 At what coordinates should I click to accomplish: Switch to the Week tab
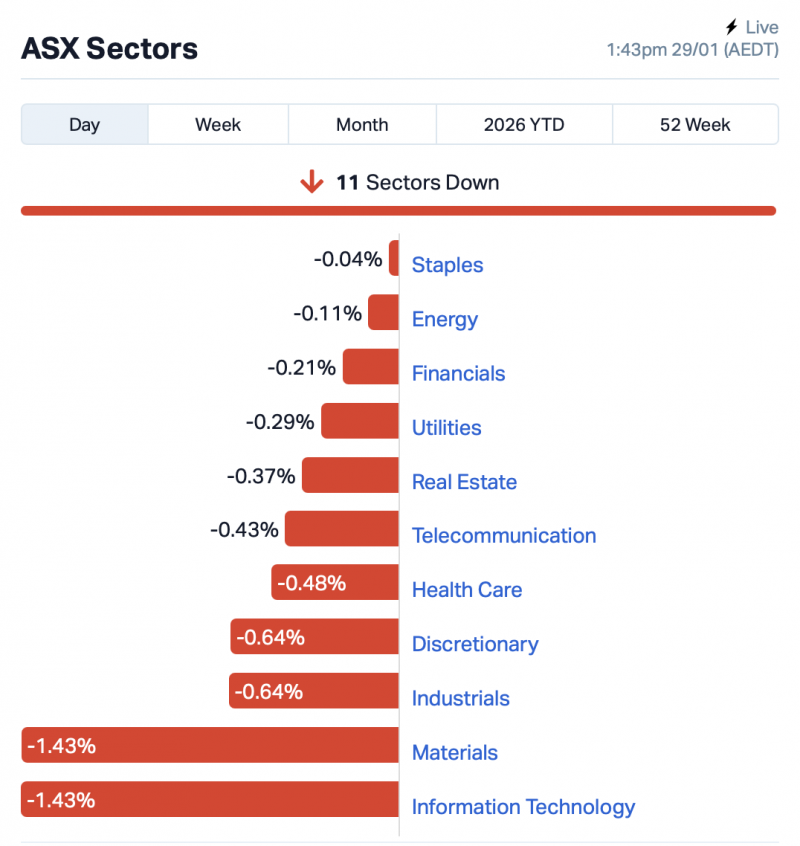point(218,125)
